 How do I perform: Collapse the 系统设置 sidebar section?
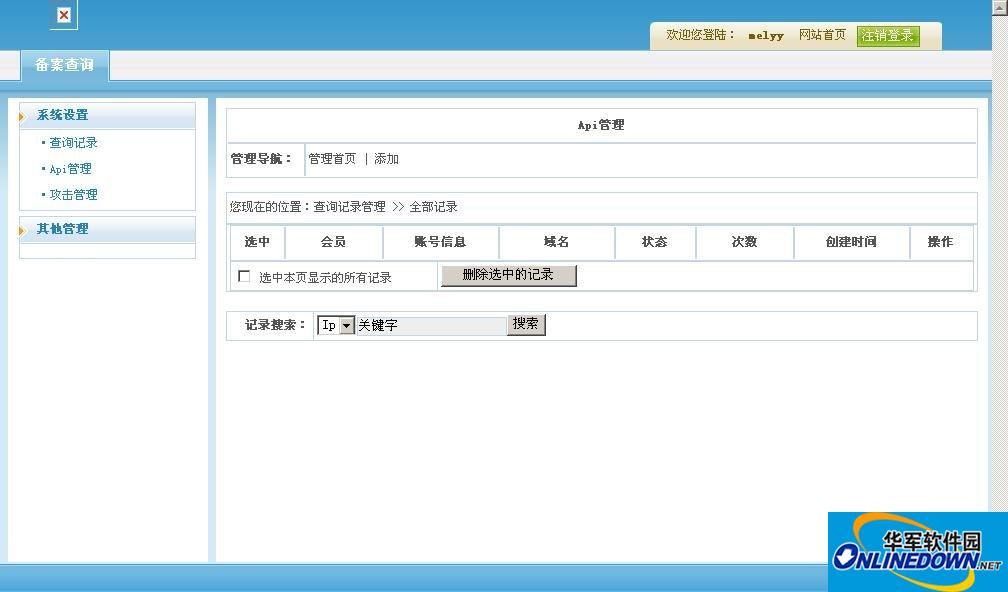pos(63,115)
